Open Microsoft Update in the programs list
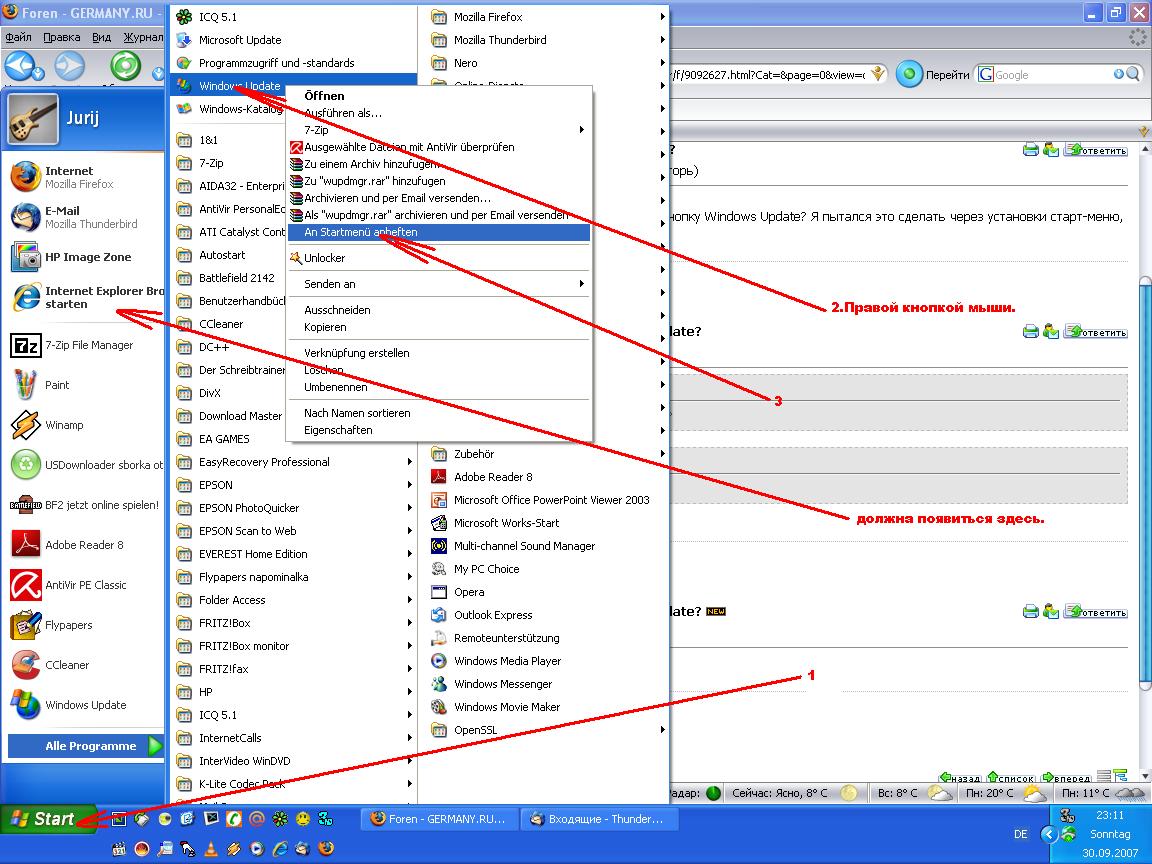This screenshot has width=1152, height=864. [293, 40]
